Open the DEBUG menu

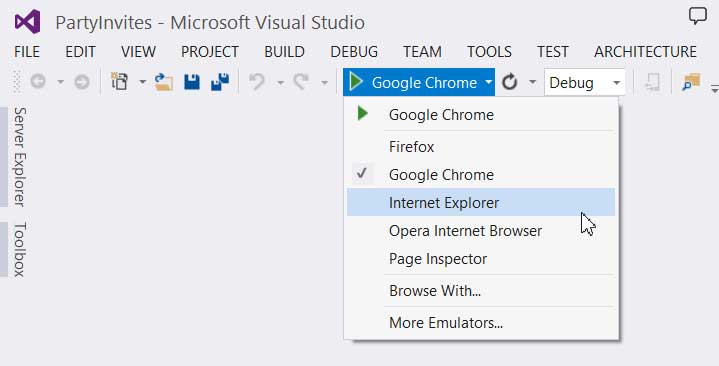354,52
